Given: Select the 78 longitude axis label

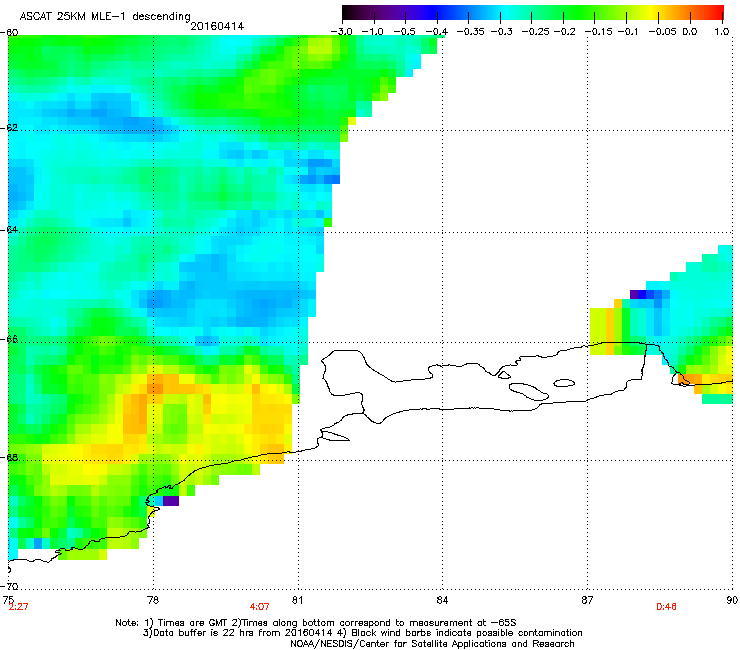Looking at the screenshot, I should pos(153,600).
